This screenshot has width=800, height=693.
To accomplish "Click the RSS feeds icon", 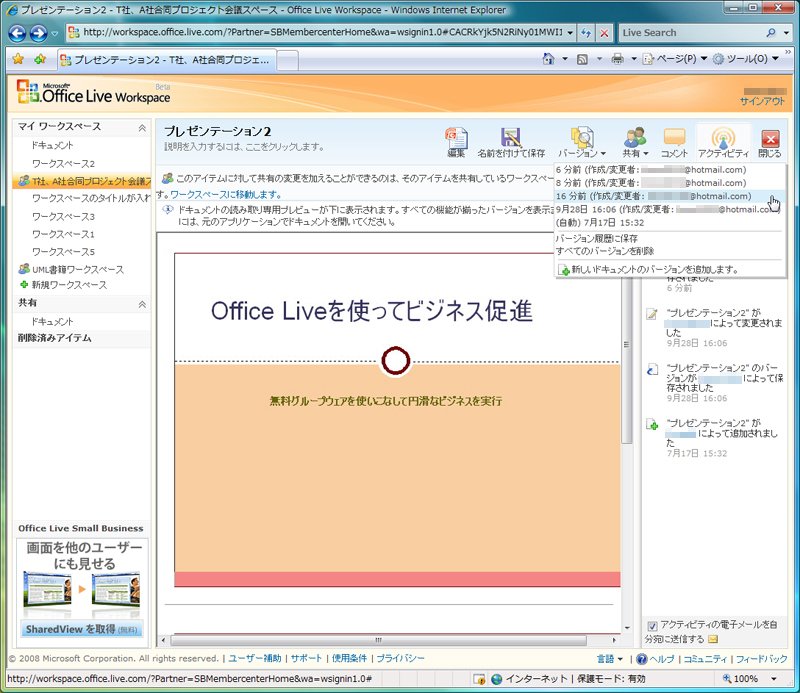I will pyautogui.click(x=582, y=59).
